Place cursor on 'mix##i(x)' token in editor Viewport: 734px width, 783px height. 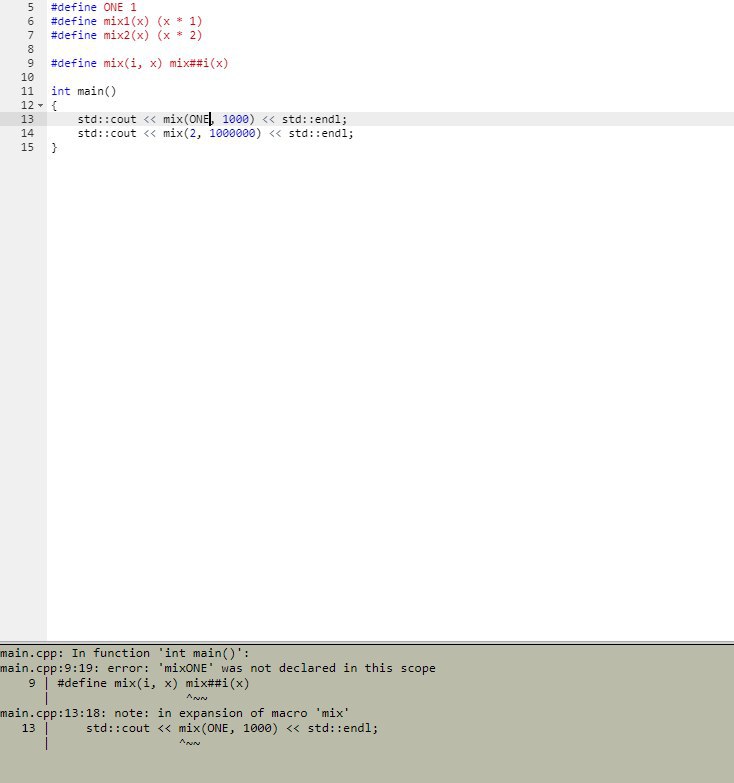[199, 63]
